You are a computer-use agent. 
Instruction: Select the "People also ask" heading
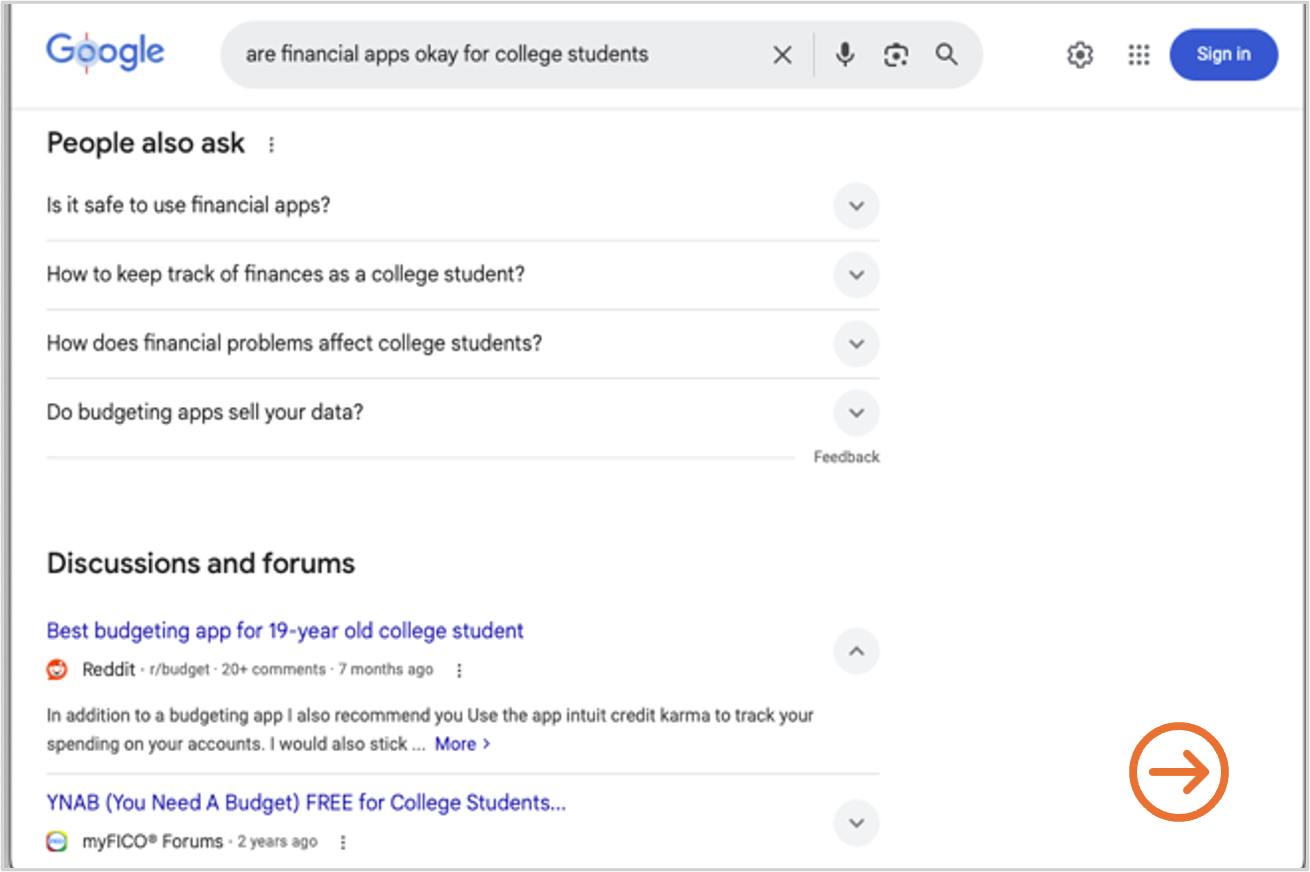coord(145,144)
